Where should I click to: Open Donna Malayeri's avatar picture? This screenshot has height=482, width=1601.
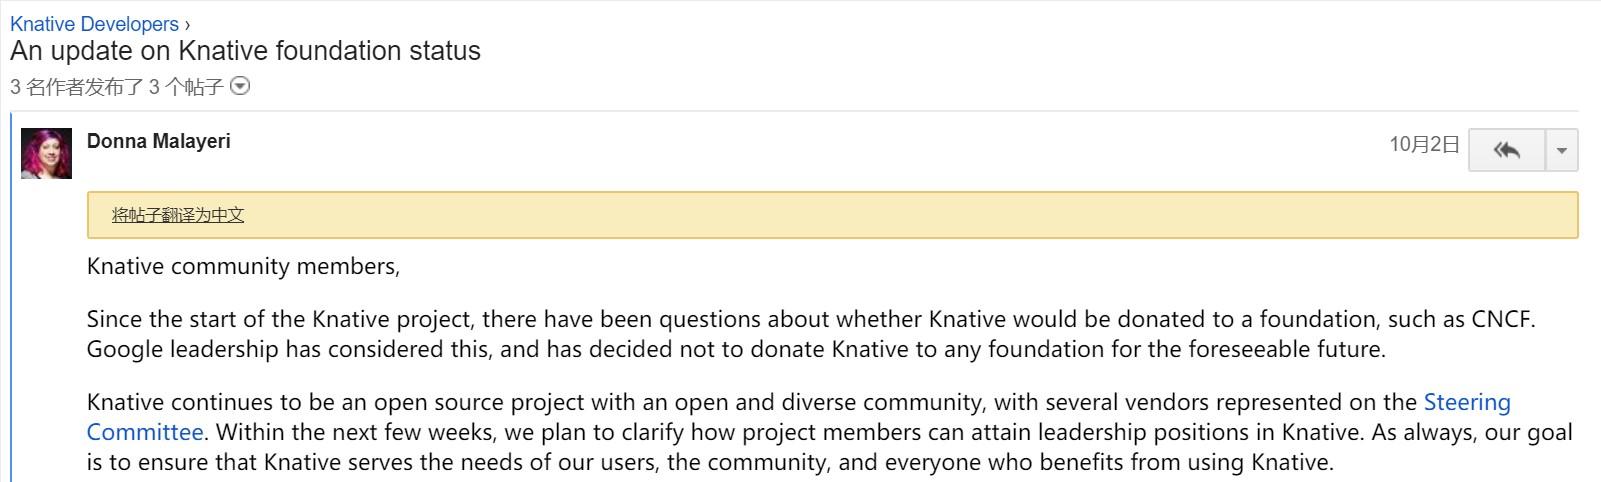(46, 153)
